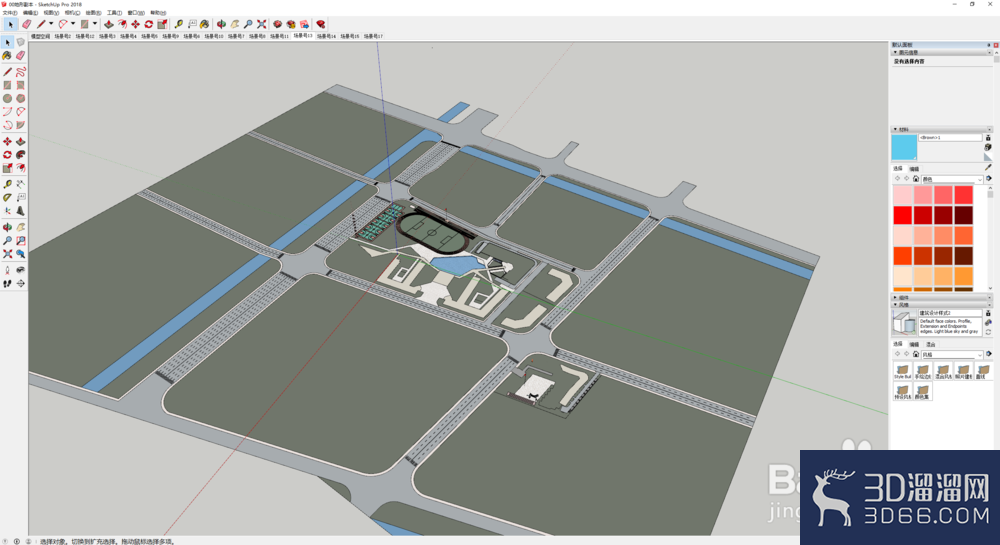
Task: Select the Rotated Rectangle tool
Action: coord(20,85)
